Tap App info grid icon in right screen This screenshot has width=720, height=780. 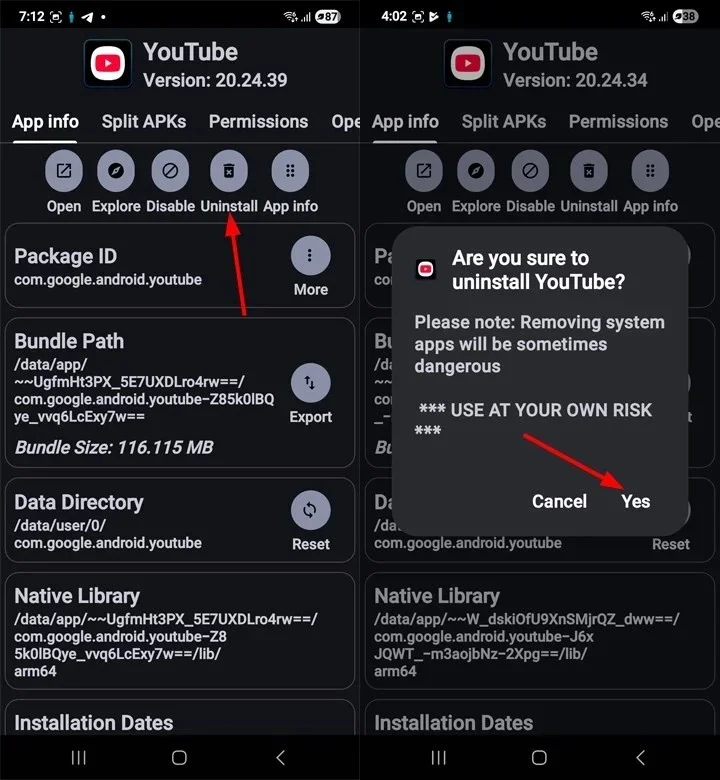pyautogui.click(x=650, y=171)
